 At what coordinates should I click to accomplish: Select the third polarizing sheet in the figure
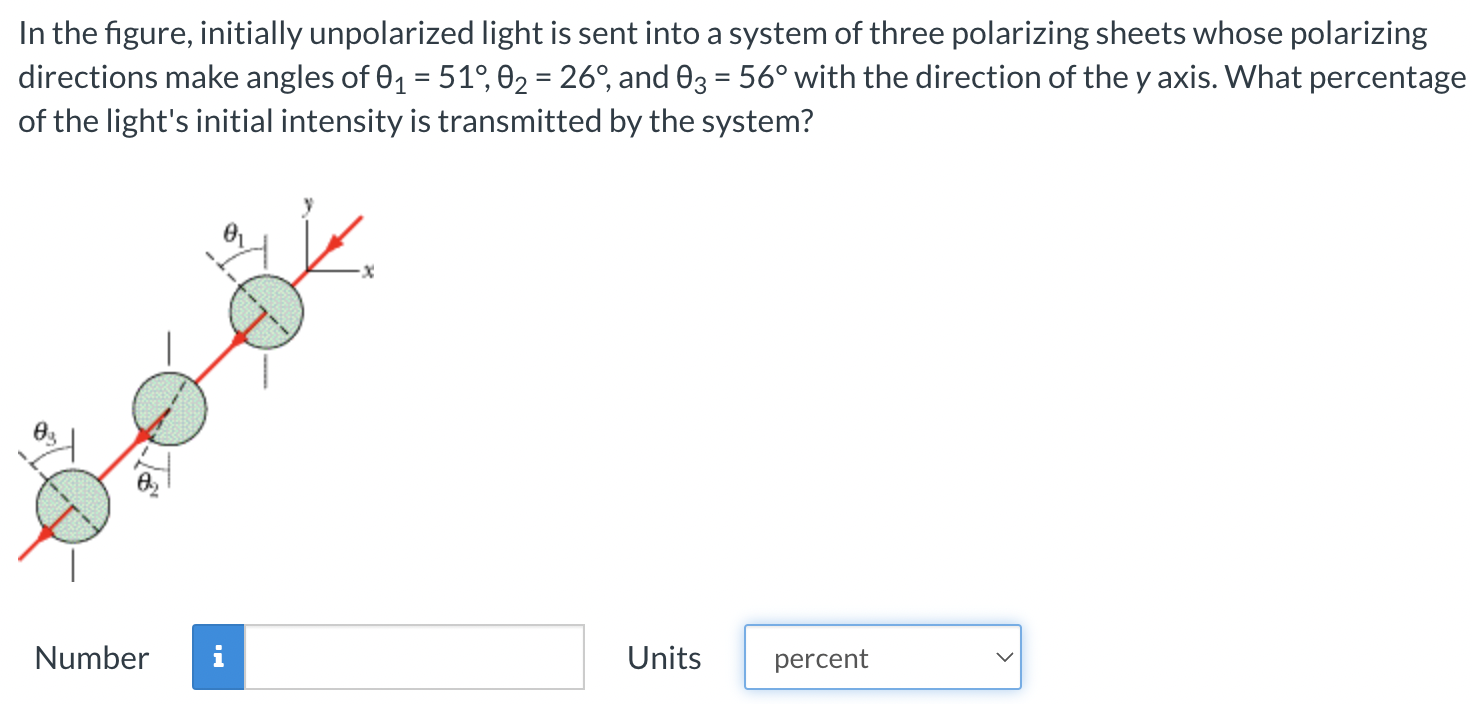(74, 506)
